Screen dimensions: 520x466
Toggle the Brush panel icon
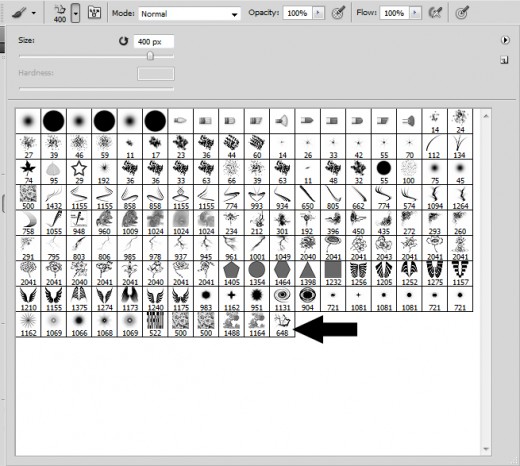click(94, 13)
